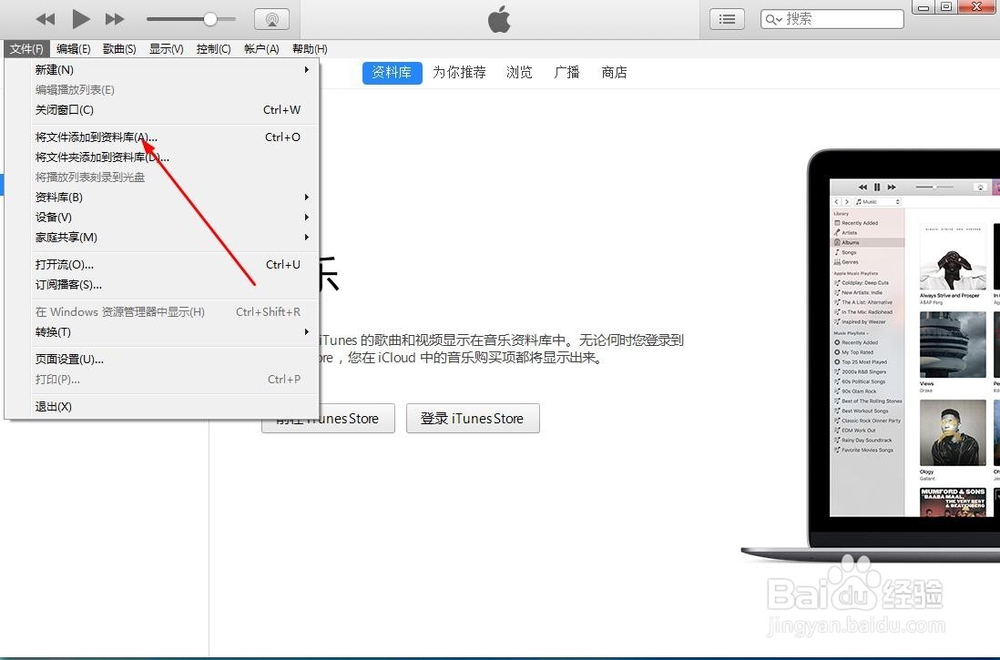Click the search field

pos(832,19)
